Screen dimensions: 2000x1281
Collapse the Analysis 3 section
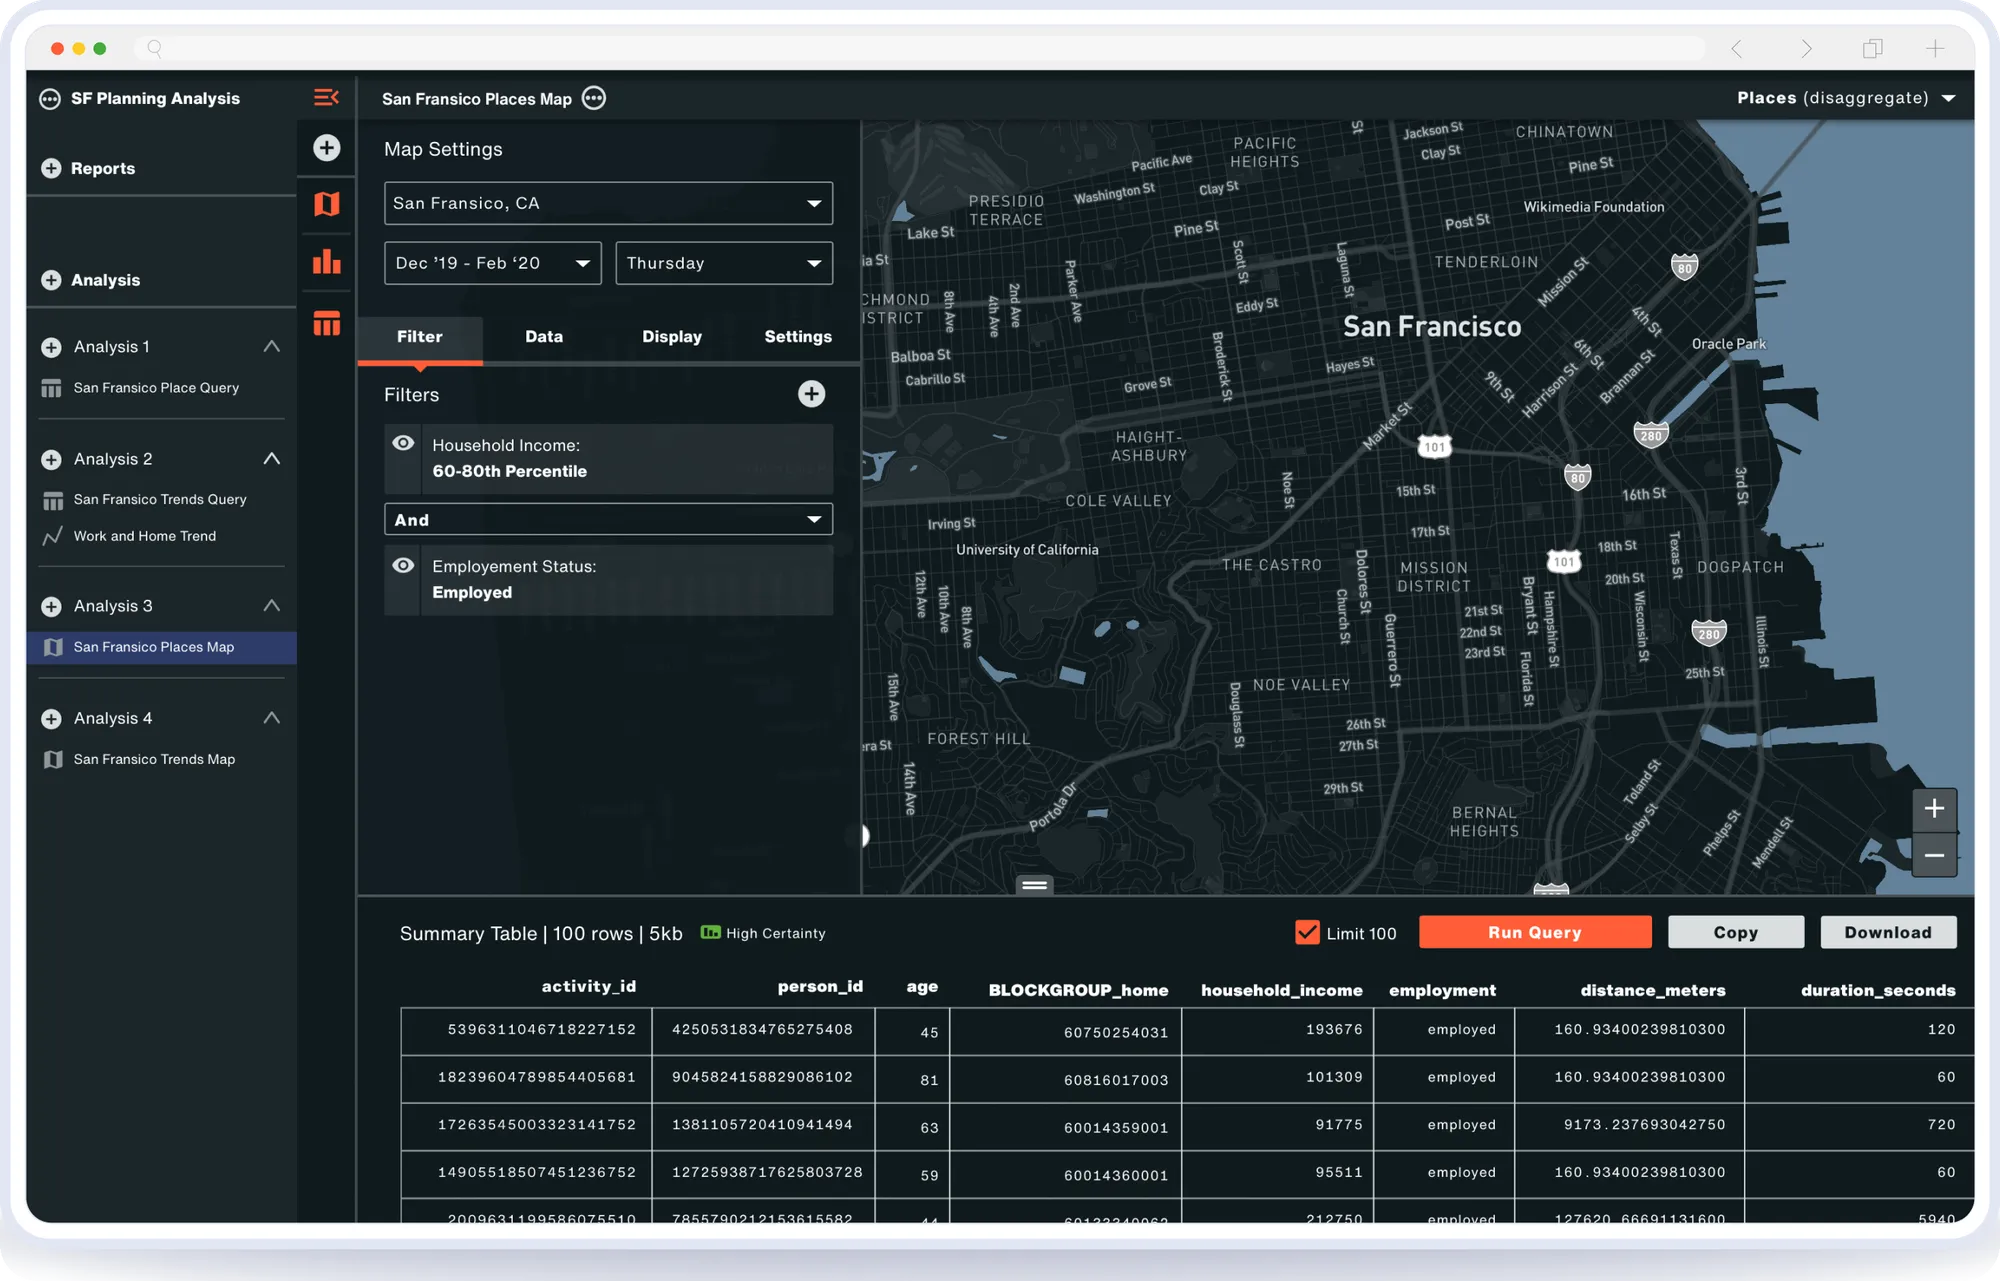tap(271, 605)
